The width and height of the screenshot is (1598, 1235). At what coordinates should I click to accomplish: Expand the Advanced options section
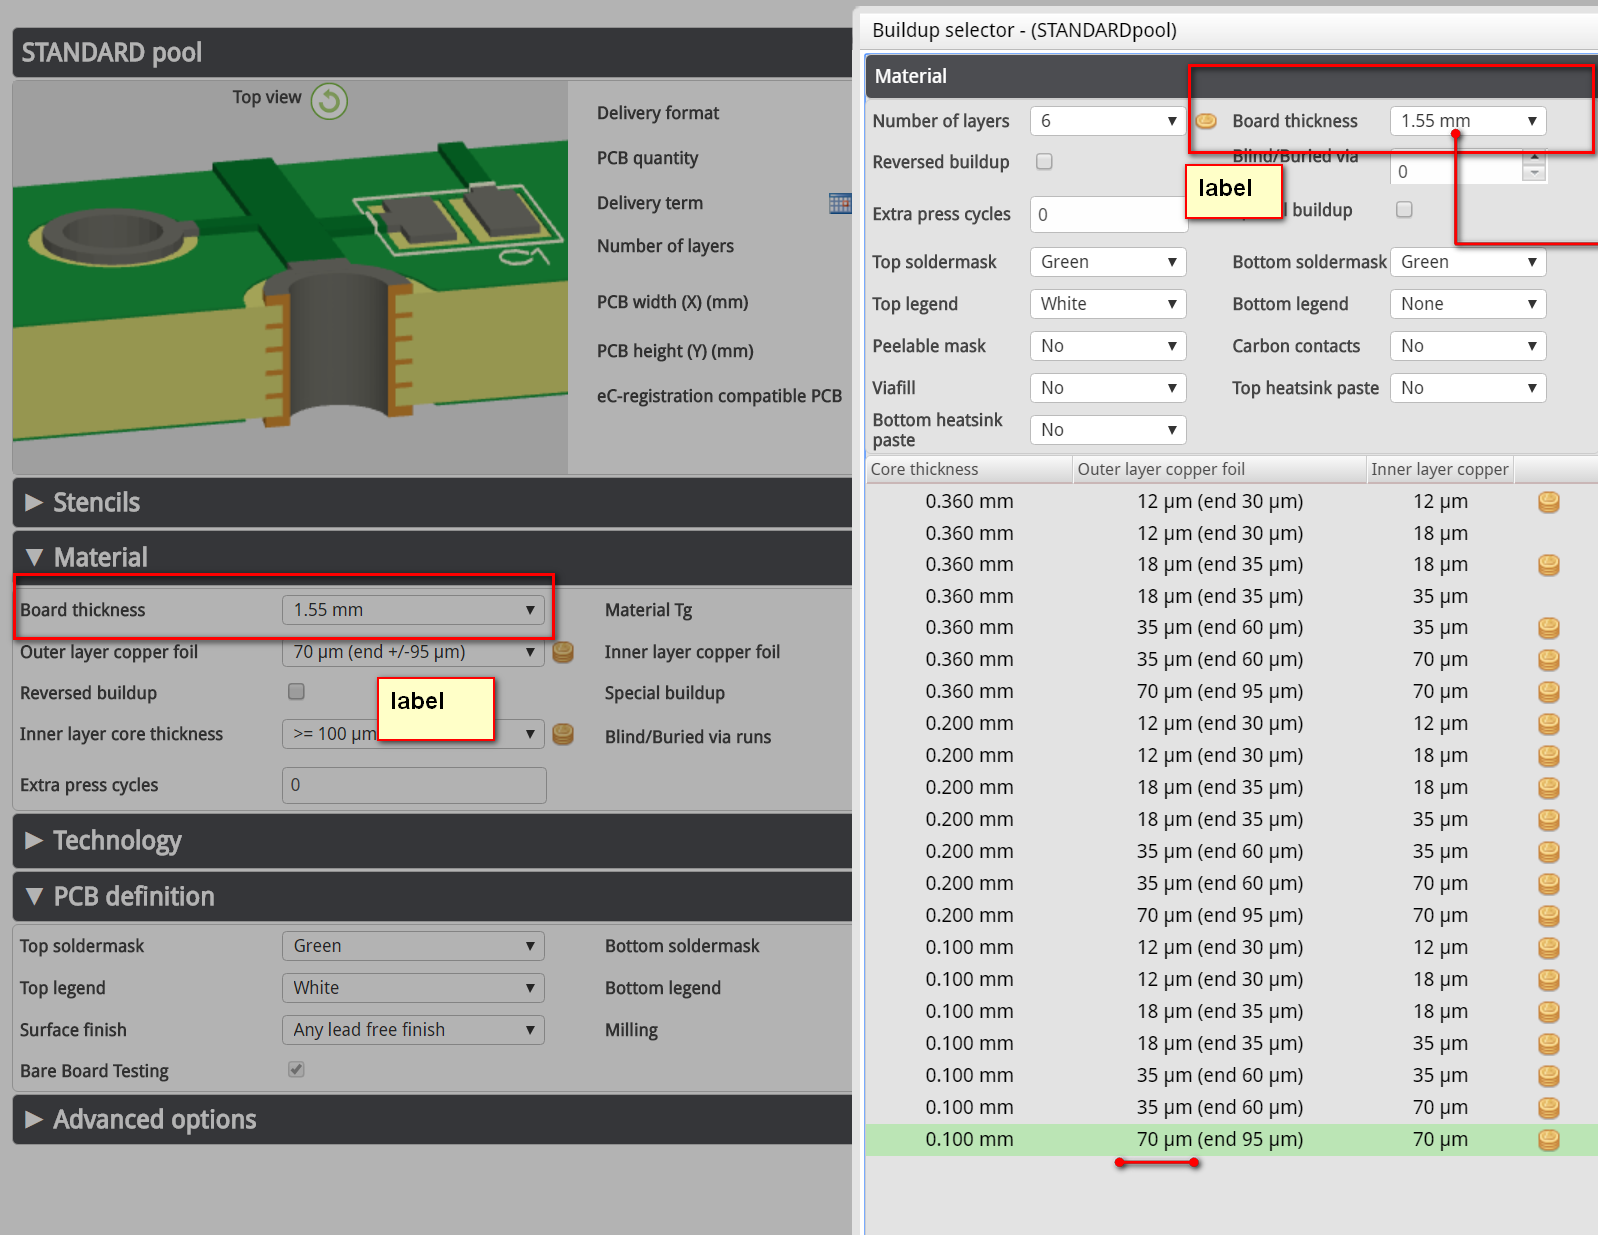[432, 1120]
